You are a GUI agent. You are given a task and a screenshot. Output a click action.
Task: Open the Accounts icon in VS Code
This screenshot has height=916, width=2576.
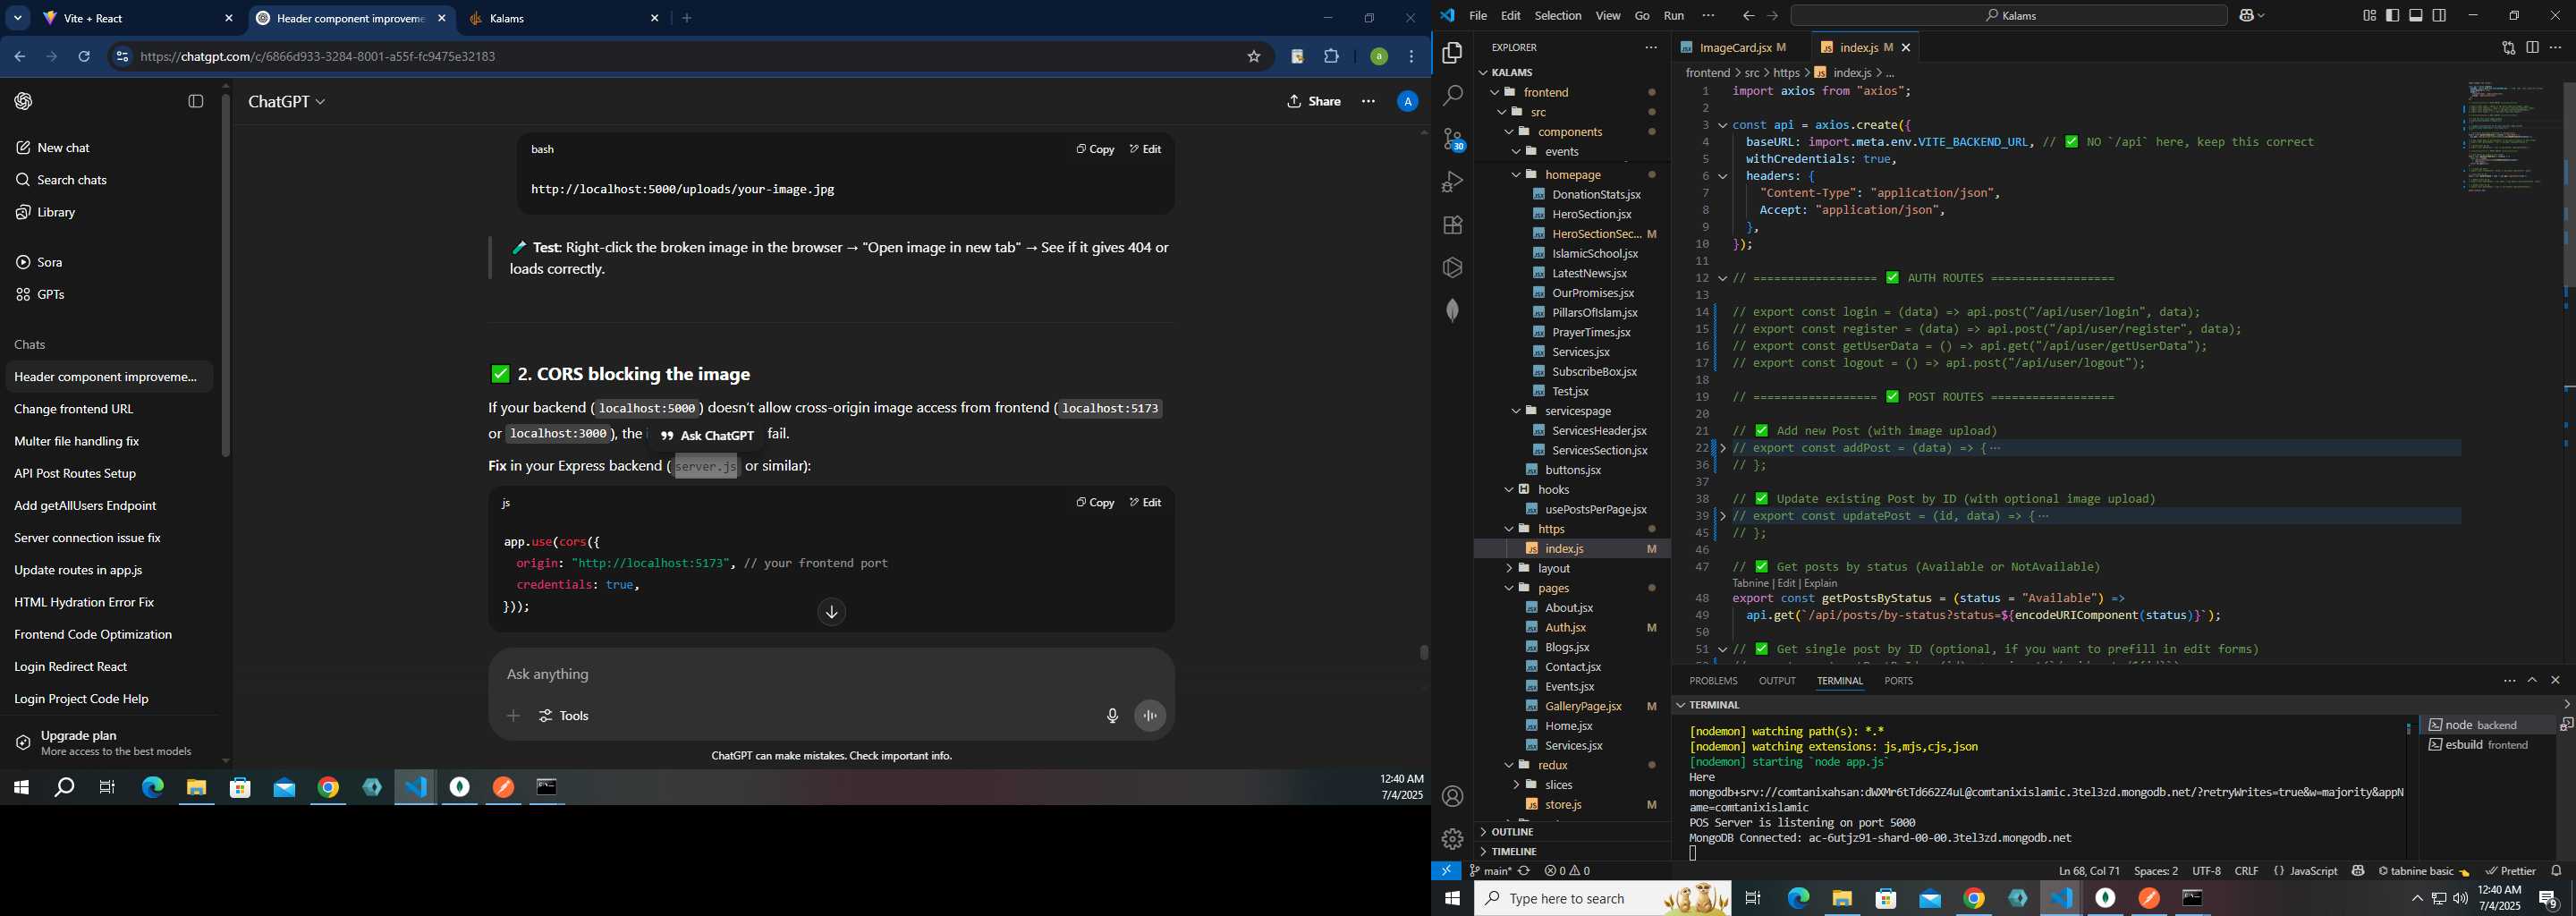(x=1452, y=796)
